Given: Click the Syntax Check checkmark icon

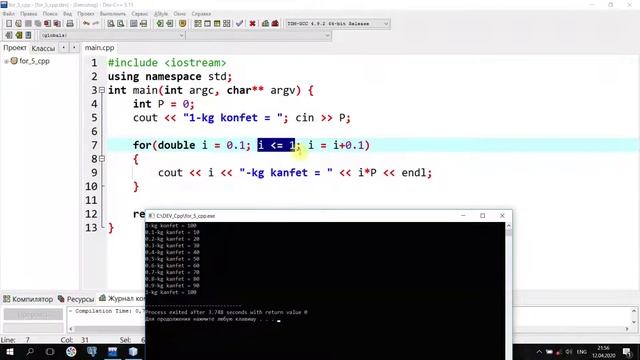Looking at the screenshot, I should 240,24.
